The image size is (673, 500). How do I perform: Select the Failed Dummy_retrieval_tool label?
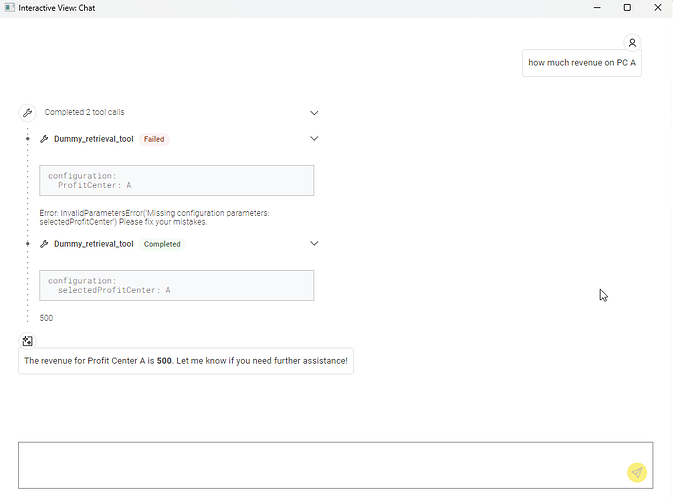click(93, 139)
